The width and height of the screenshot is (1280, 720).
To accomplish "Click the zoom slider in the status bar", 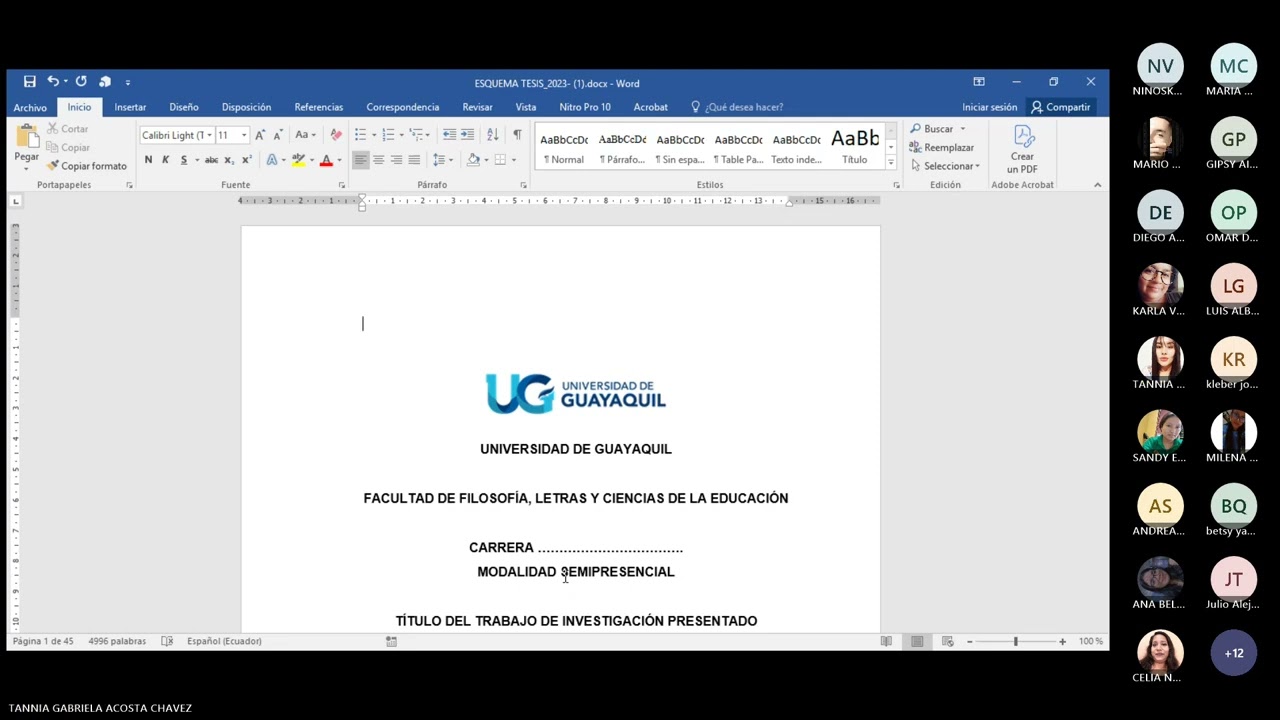I will pos(1015,641).
